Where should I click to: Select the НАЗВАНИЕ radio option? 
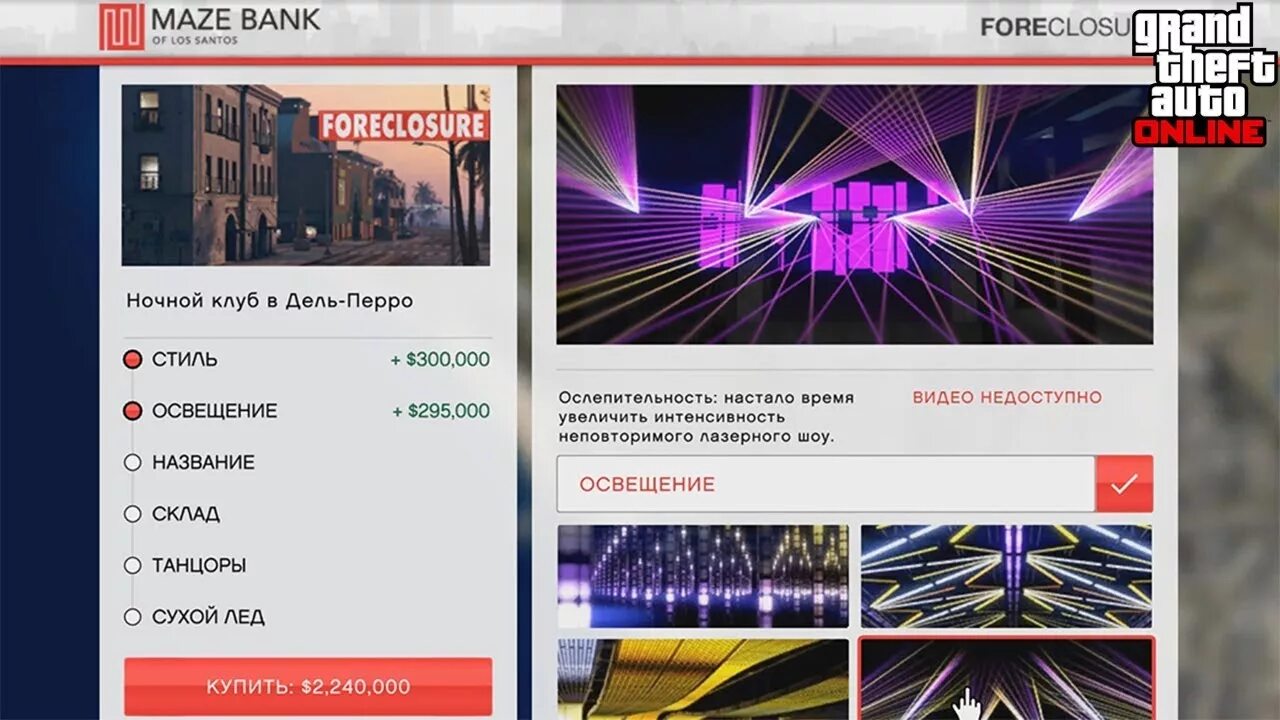(132, 463)
